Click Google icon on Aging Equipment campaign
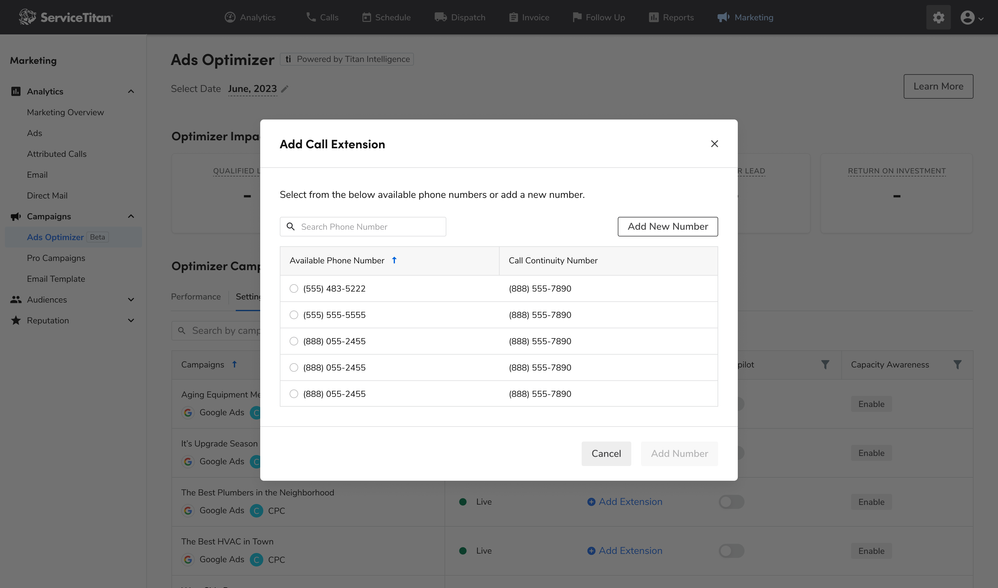 pos(188,412)
